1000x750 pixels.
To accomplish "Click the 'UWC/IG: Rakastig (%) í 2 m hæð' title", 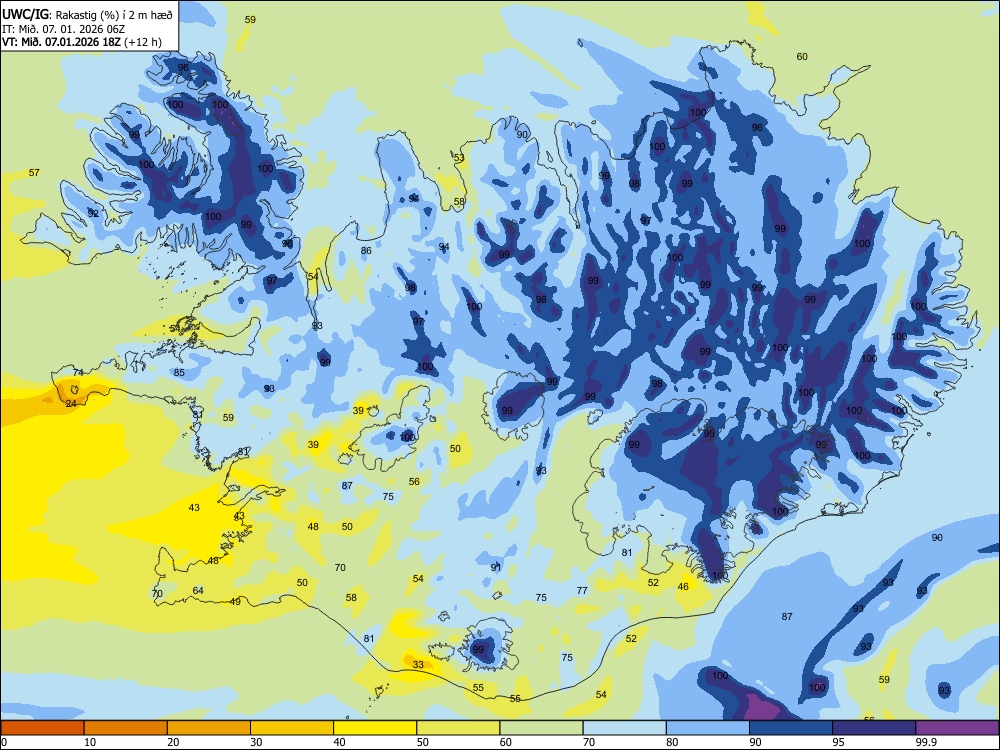I will coord(87,15).
